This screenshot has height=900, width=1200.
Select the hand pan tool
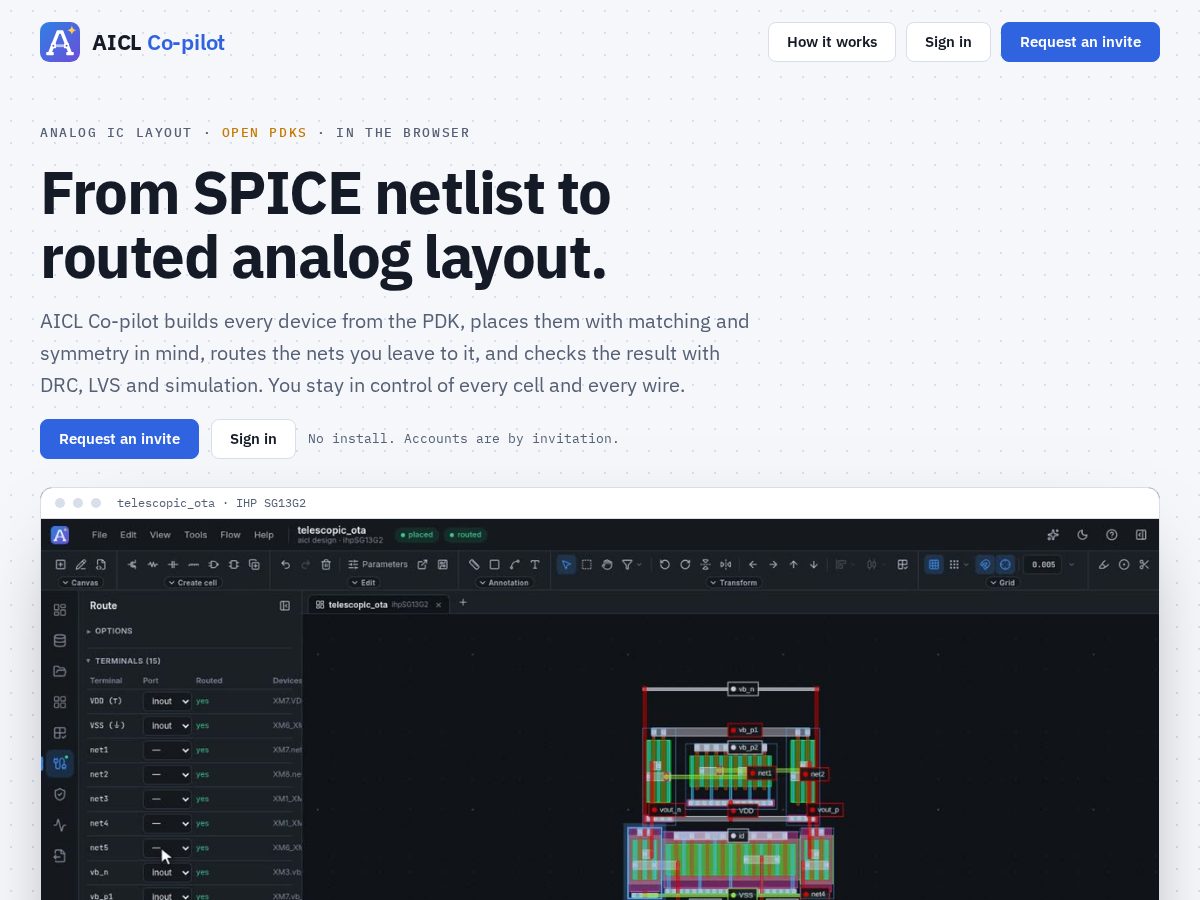click(607, 564)
